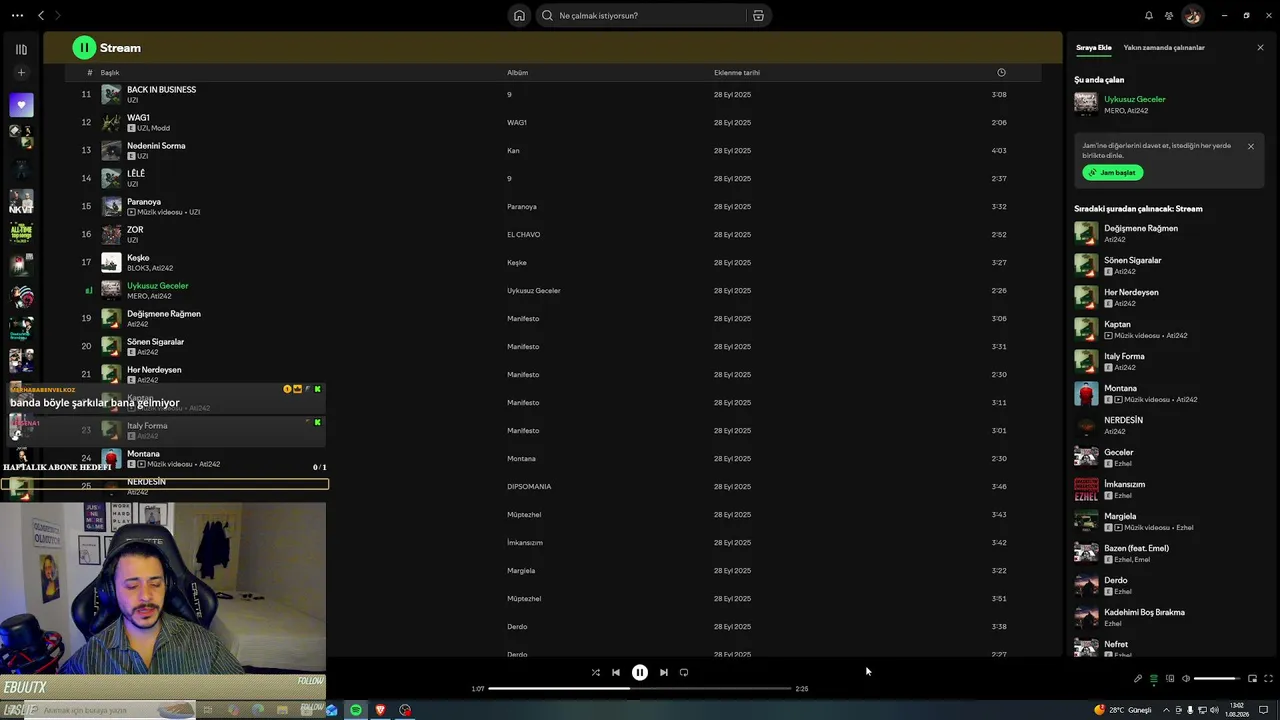
Task: Go forward with the right arrow
Action: [58, 15]
